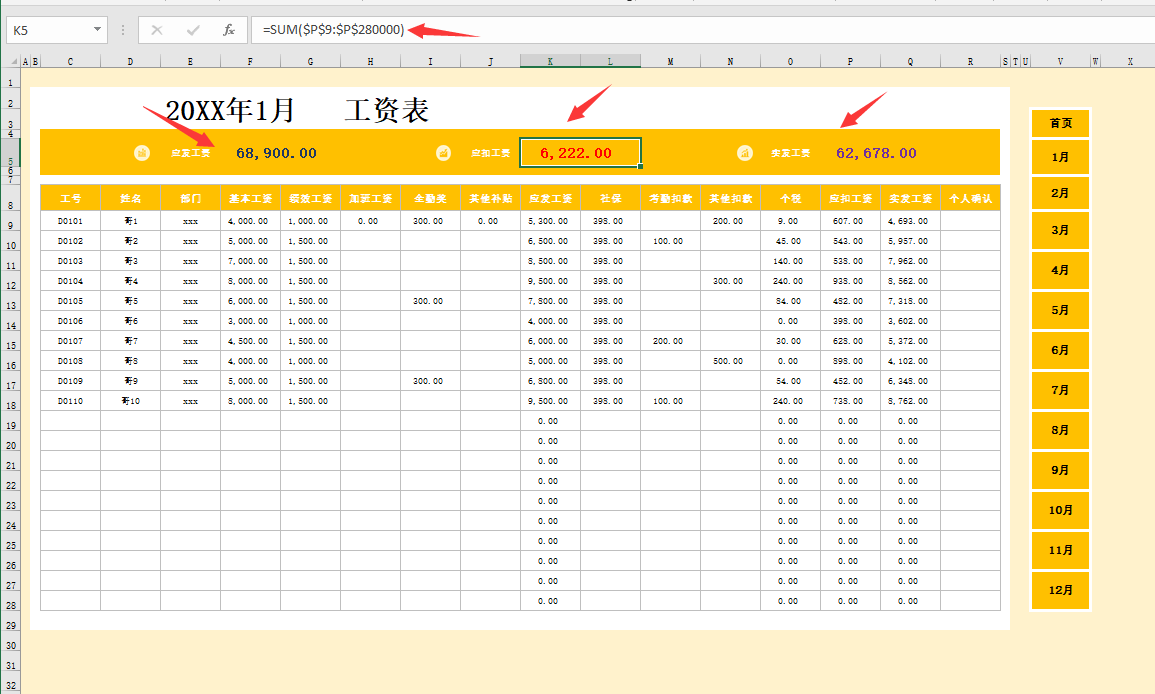Click the 4,693.00 net pay cell
Viewport: 1155px width, 694px height.
click(x=908, y=221)
